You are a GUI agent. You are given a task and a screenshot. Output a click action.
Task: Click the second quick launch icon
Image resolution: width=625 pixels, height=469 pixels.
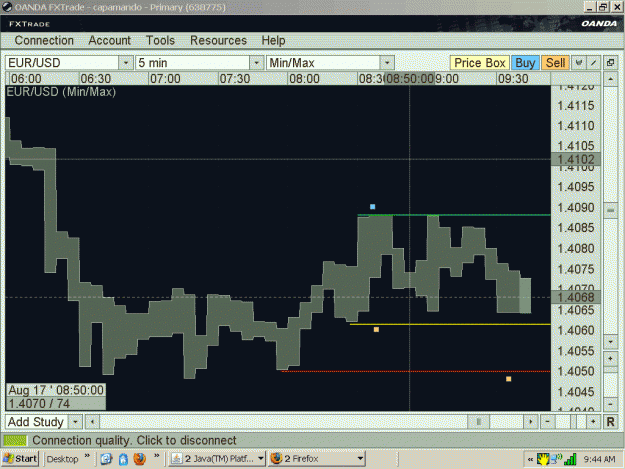tap(123, 459)
